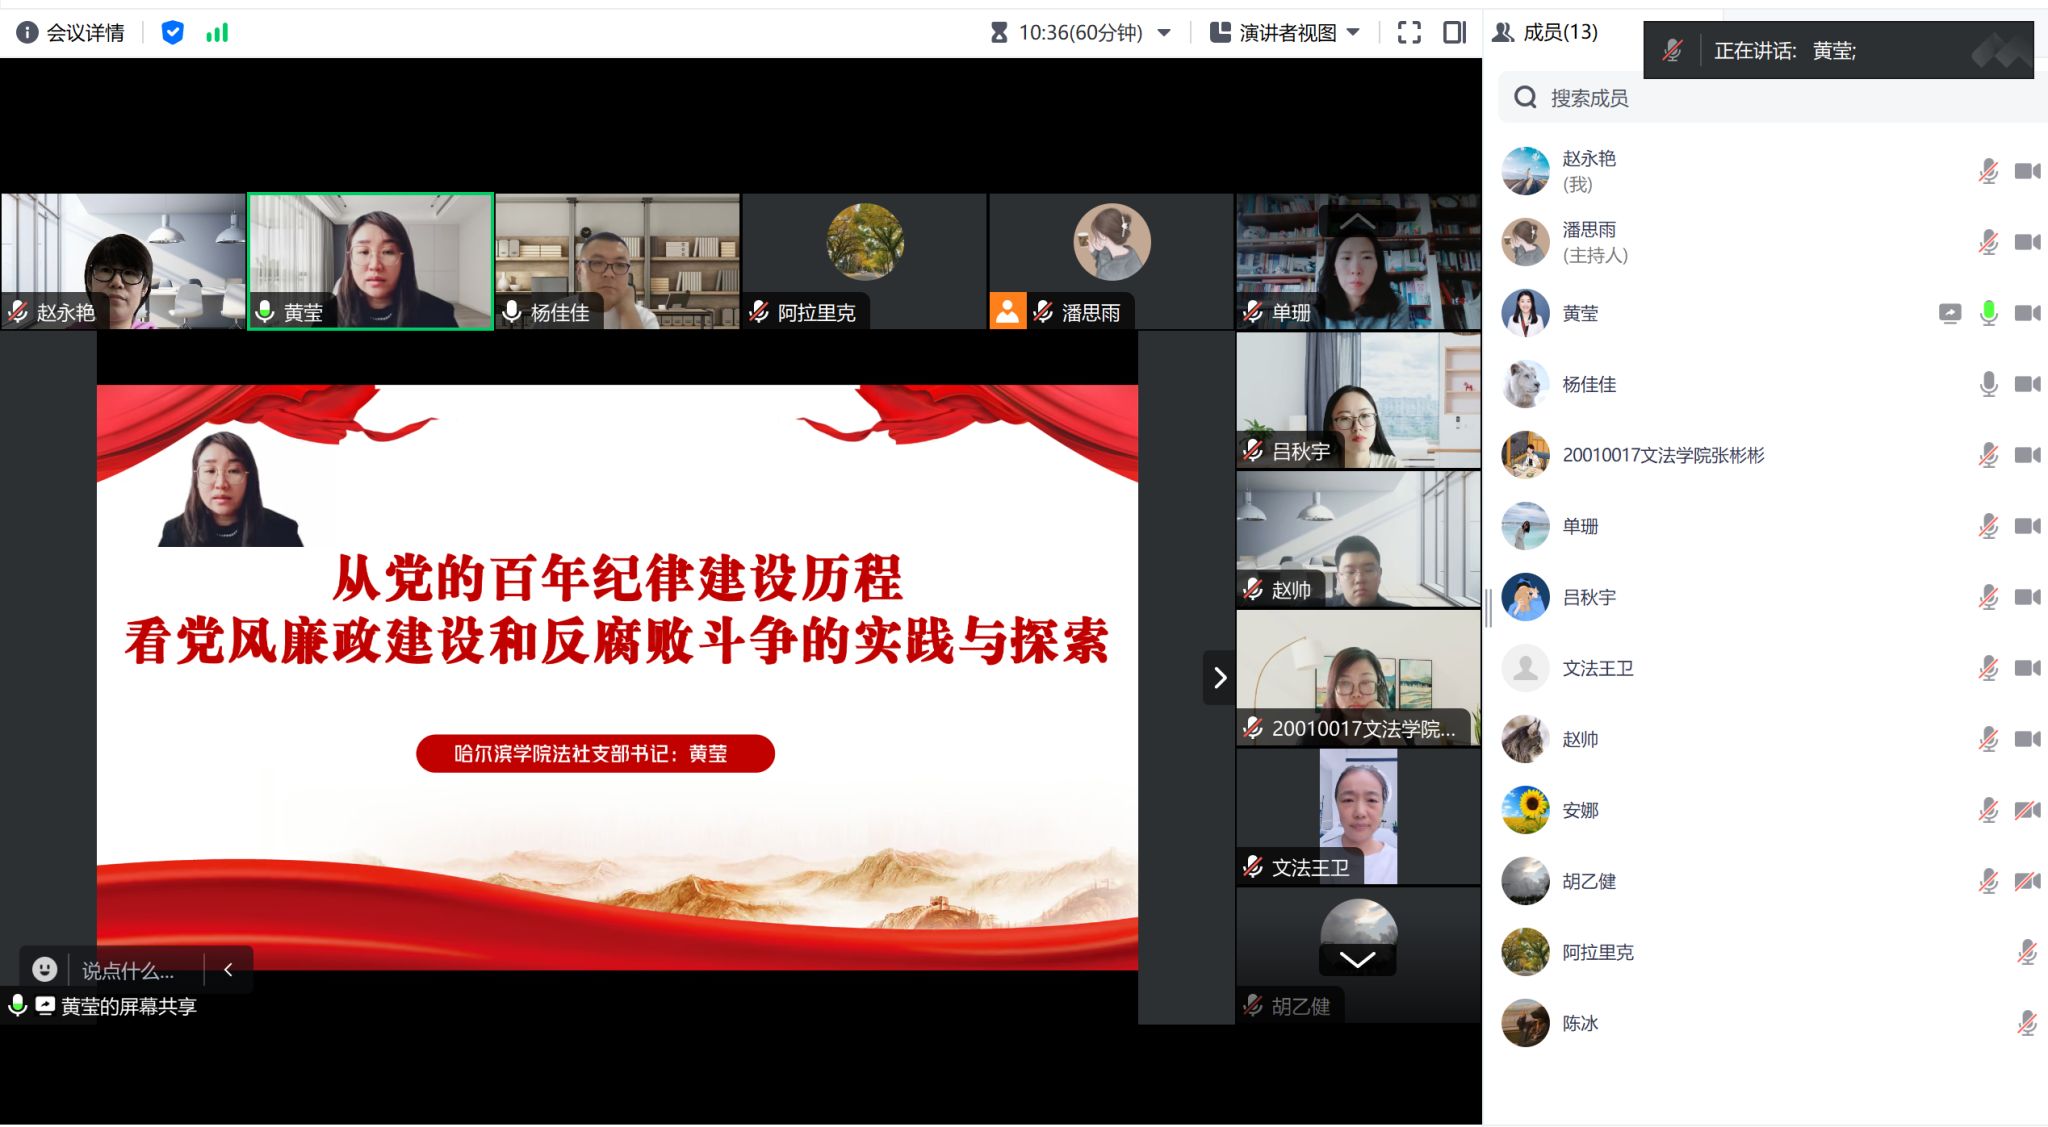Image resolution: width=2048 pixels, height=1127 pixels.
Task: Select 吕秋宇 video thumbnail
Action: point(1357,400)
